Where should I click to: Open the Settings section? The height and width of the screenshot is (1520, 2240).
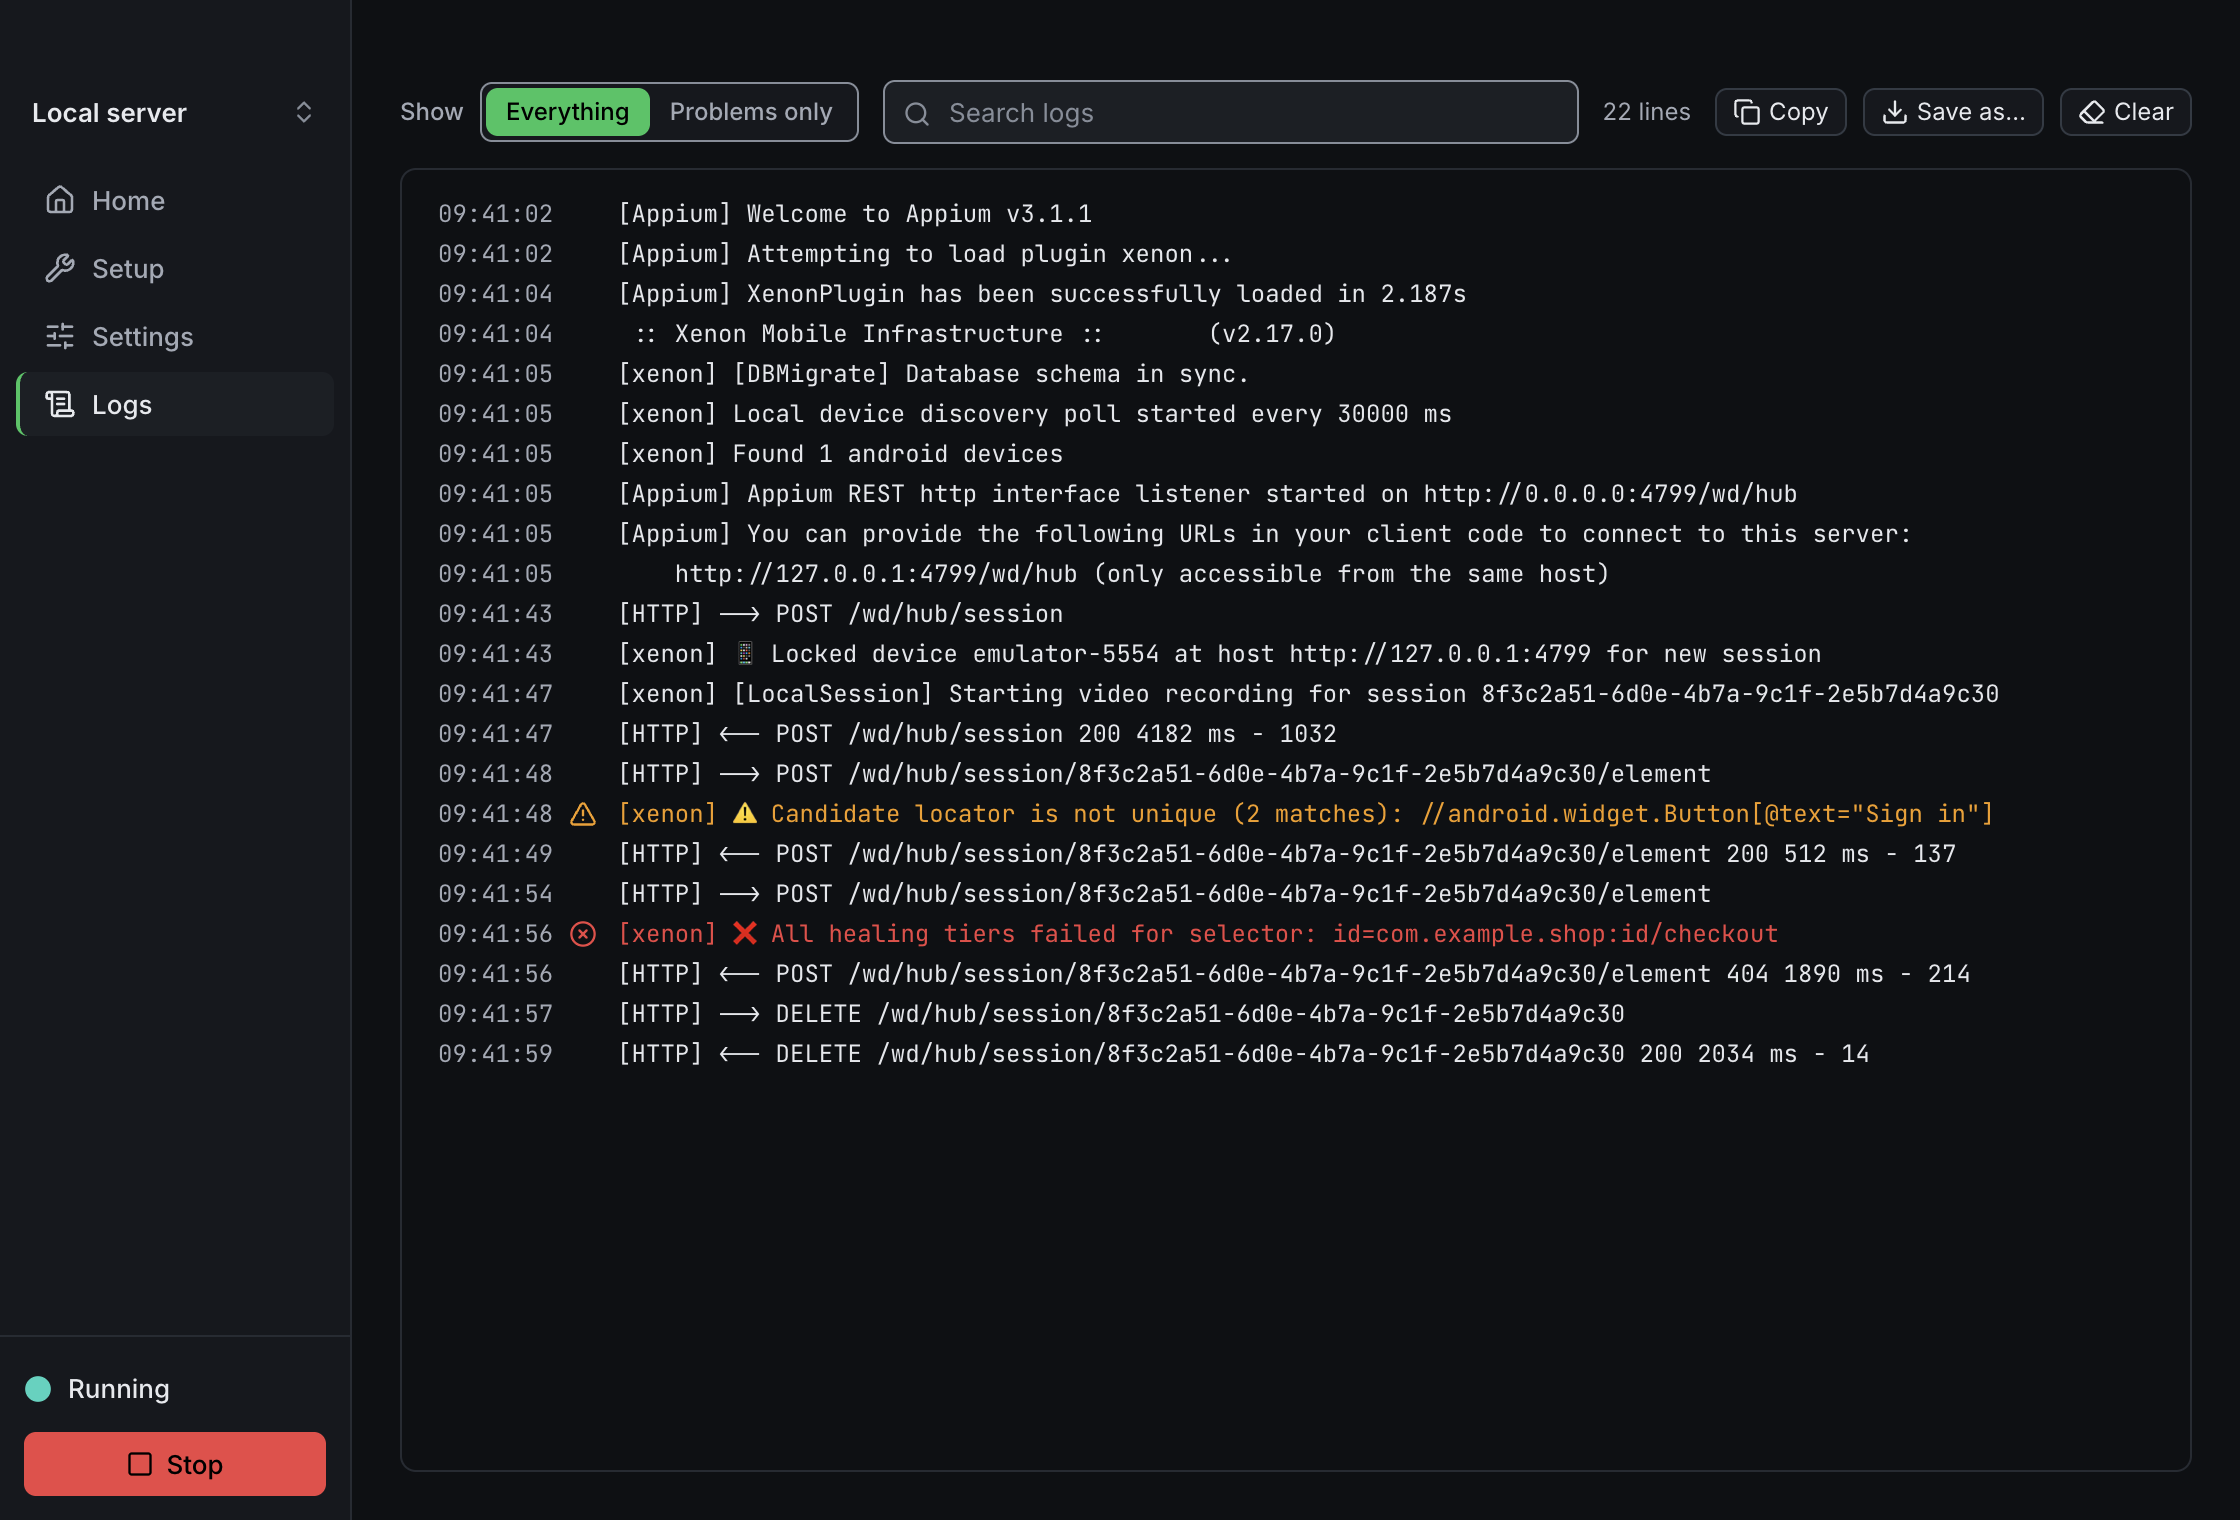click(176, 336)
